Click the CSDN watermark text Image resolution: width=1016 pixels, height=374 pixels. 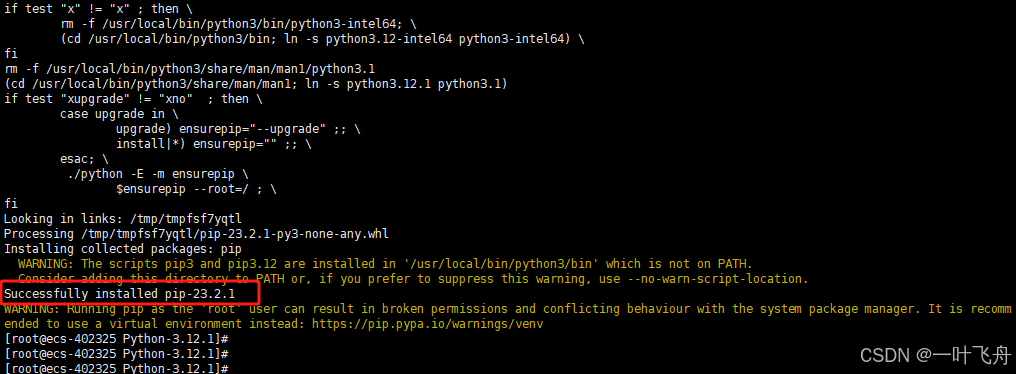[x=935, y=355]
